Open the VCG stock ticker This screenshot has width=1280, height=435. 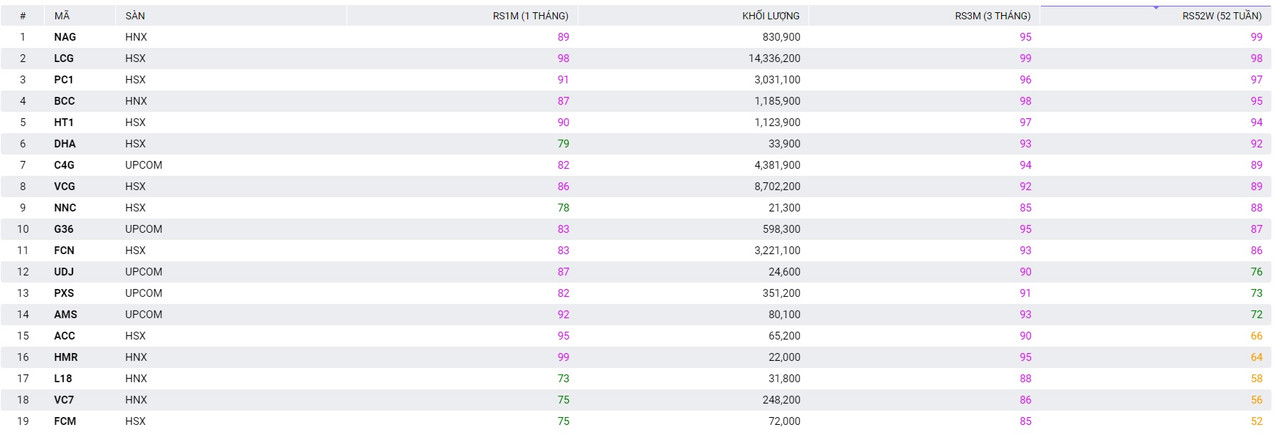(65, 186)
